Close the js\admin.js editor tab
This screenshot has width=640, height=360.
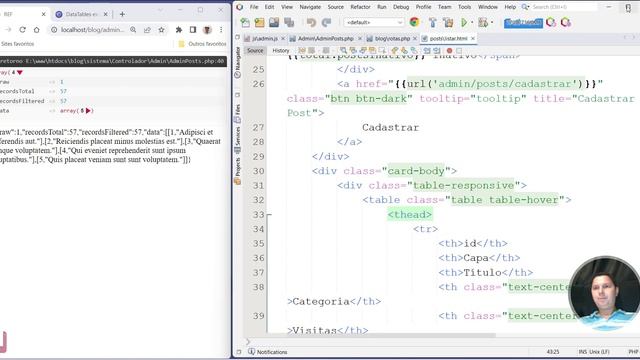tap(283, 38)
